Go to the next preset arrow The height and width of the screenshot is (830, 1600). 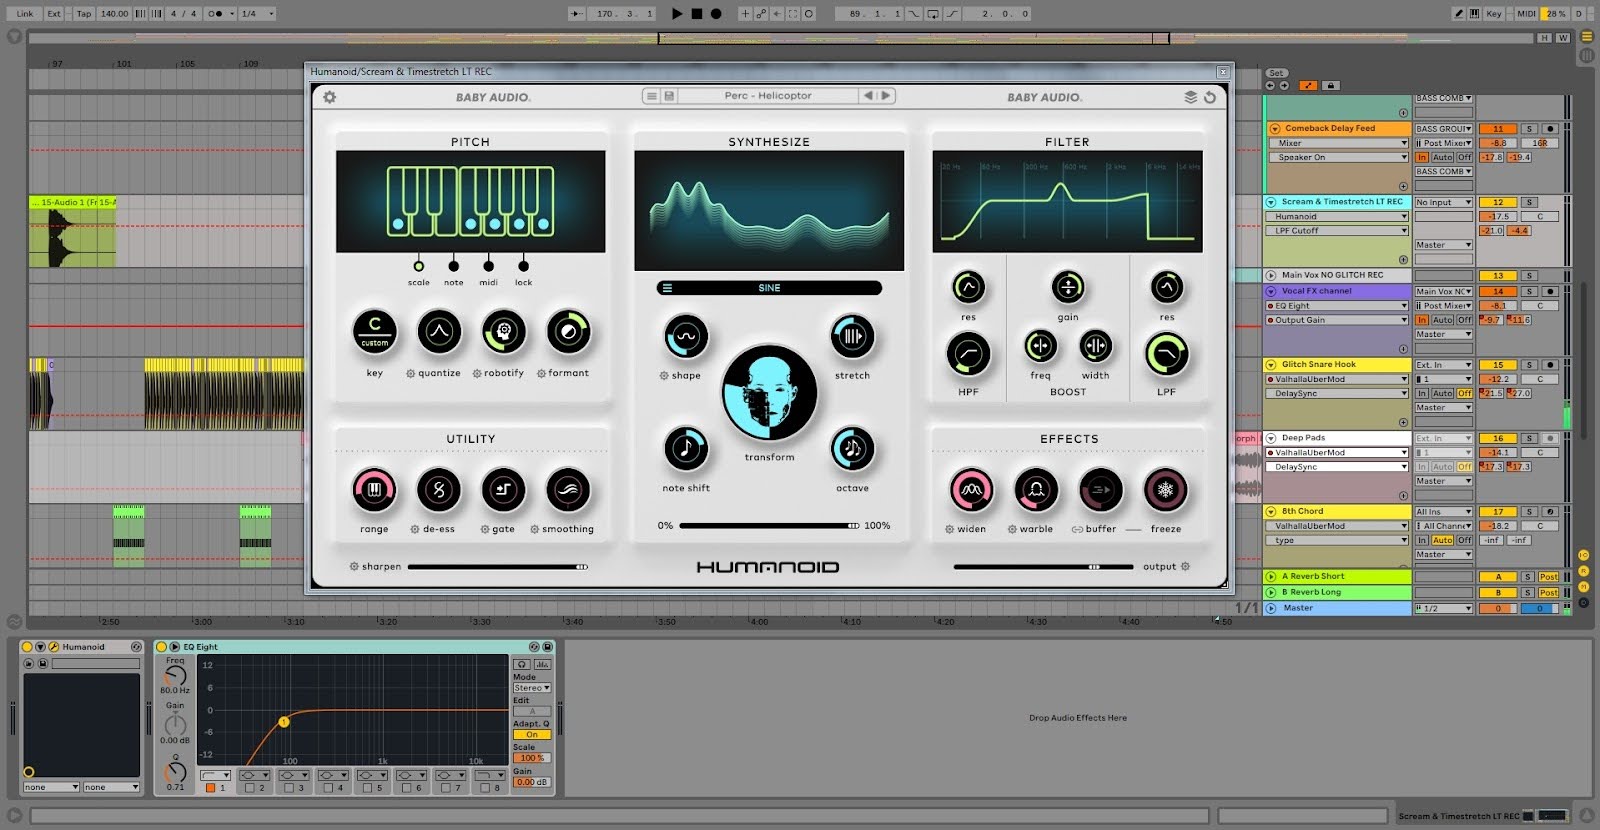[885, 96]
